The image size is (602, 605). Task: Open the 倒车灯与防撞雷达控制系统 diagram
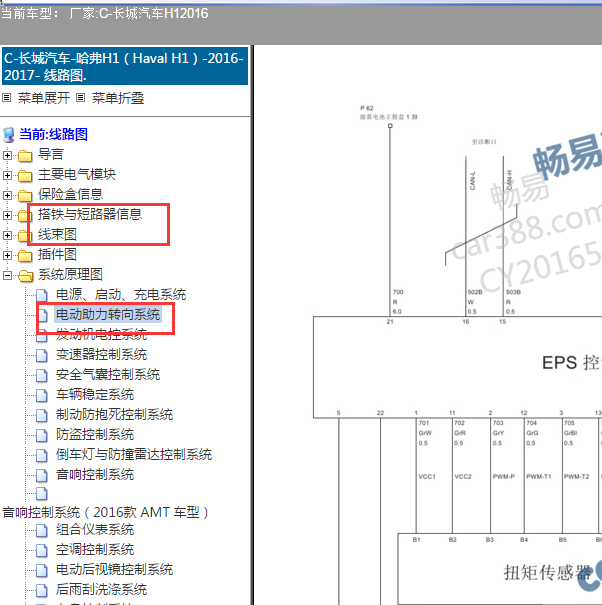pos(134,455)
